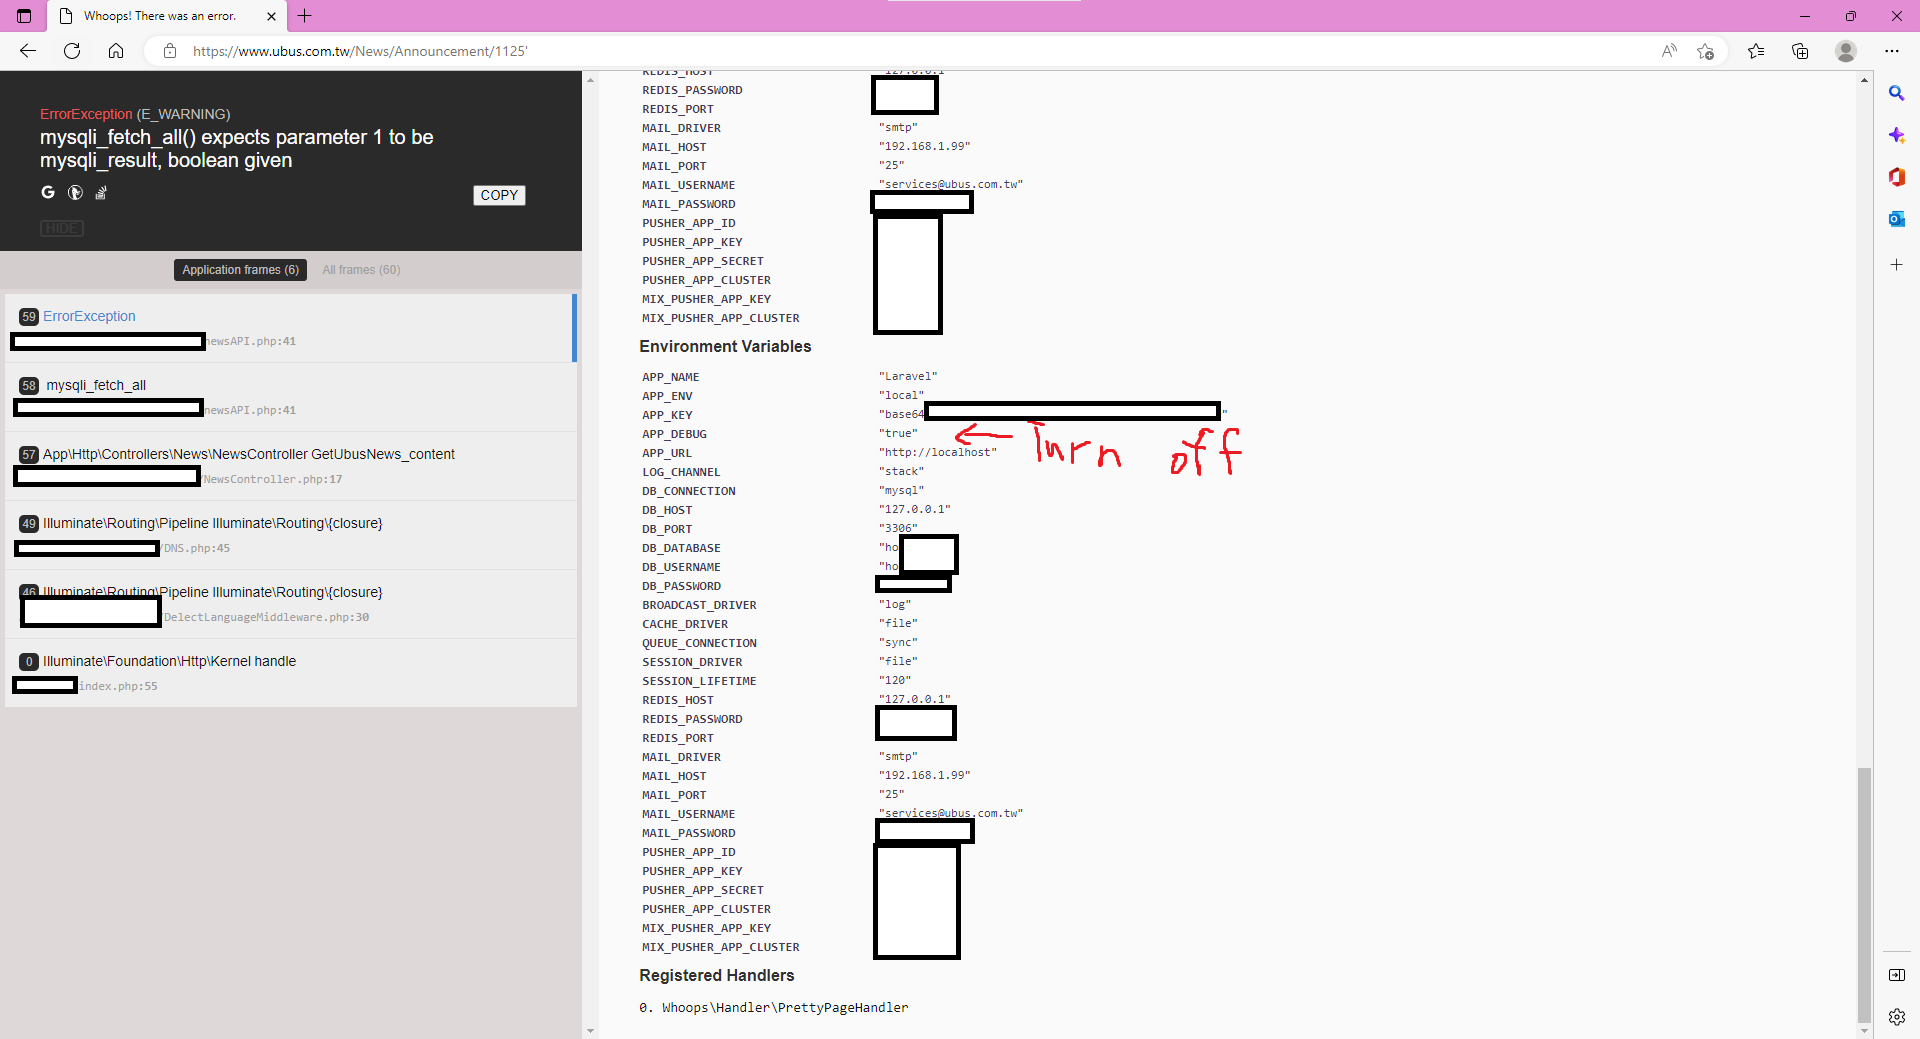The height and width of the screenshot is (1039, 1920).
Task: Click APP_URL "http://localhost" value
Action: (938, 452)
